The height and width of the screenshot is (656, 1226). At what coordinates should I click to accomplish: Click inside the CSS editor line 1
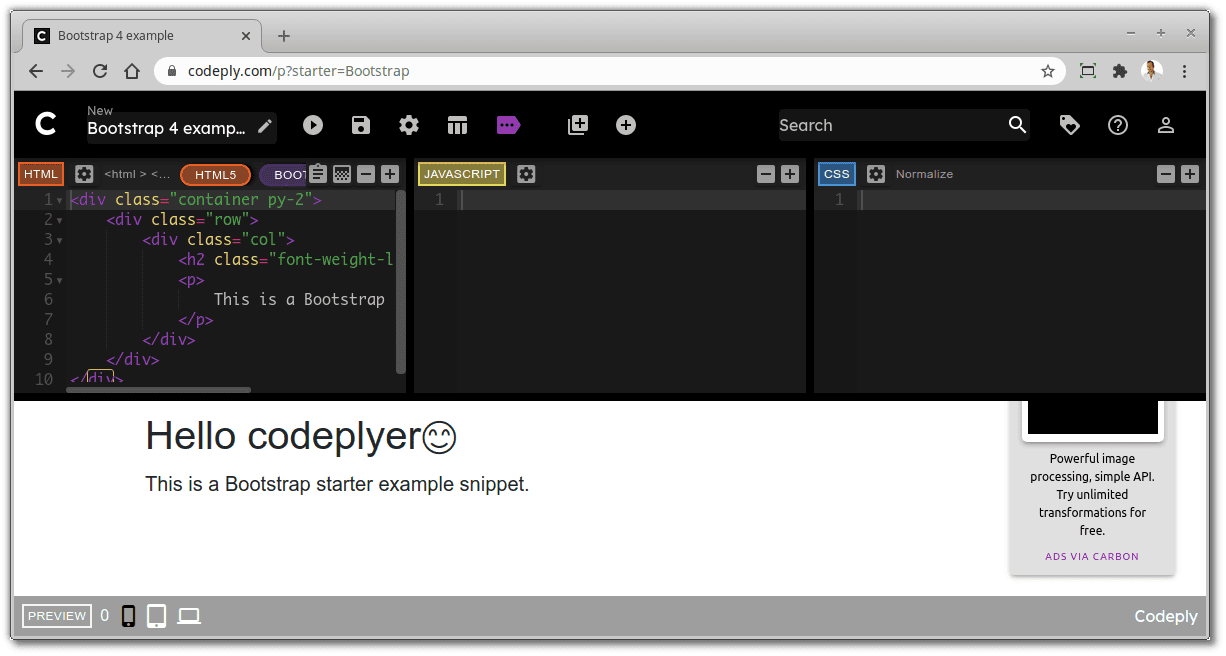(1032, 200)
